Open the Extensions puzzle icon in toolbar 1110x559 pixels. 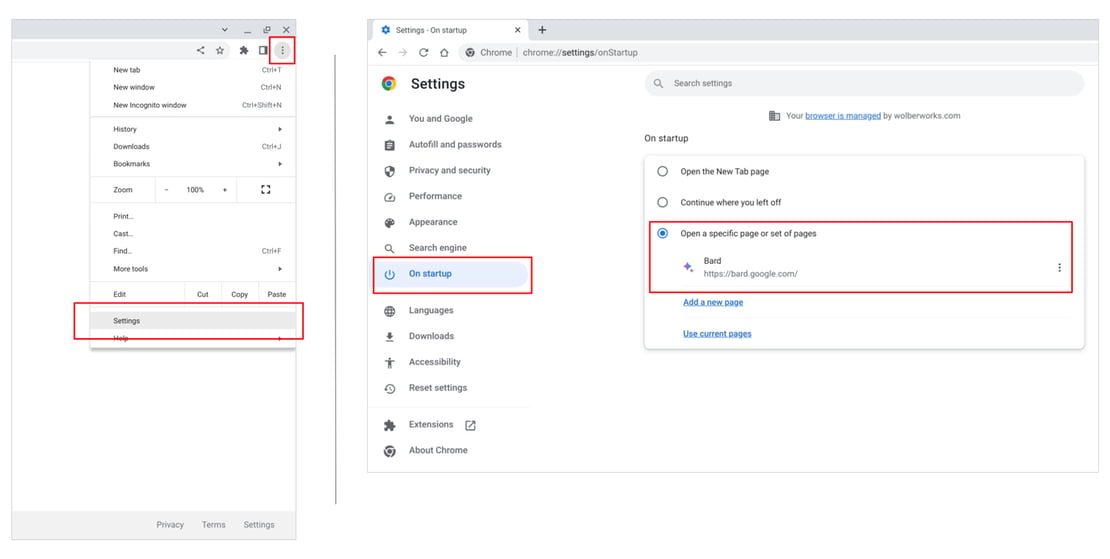(x=244, y=50)
